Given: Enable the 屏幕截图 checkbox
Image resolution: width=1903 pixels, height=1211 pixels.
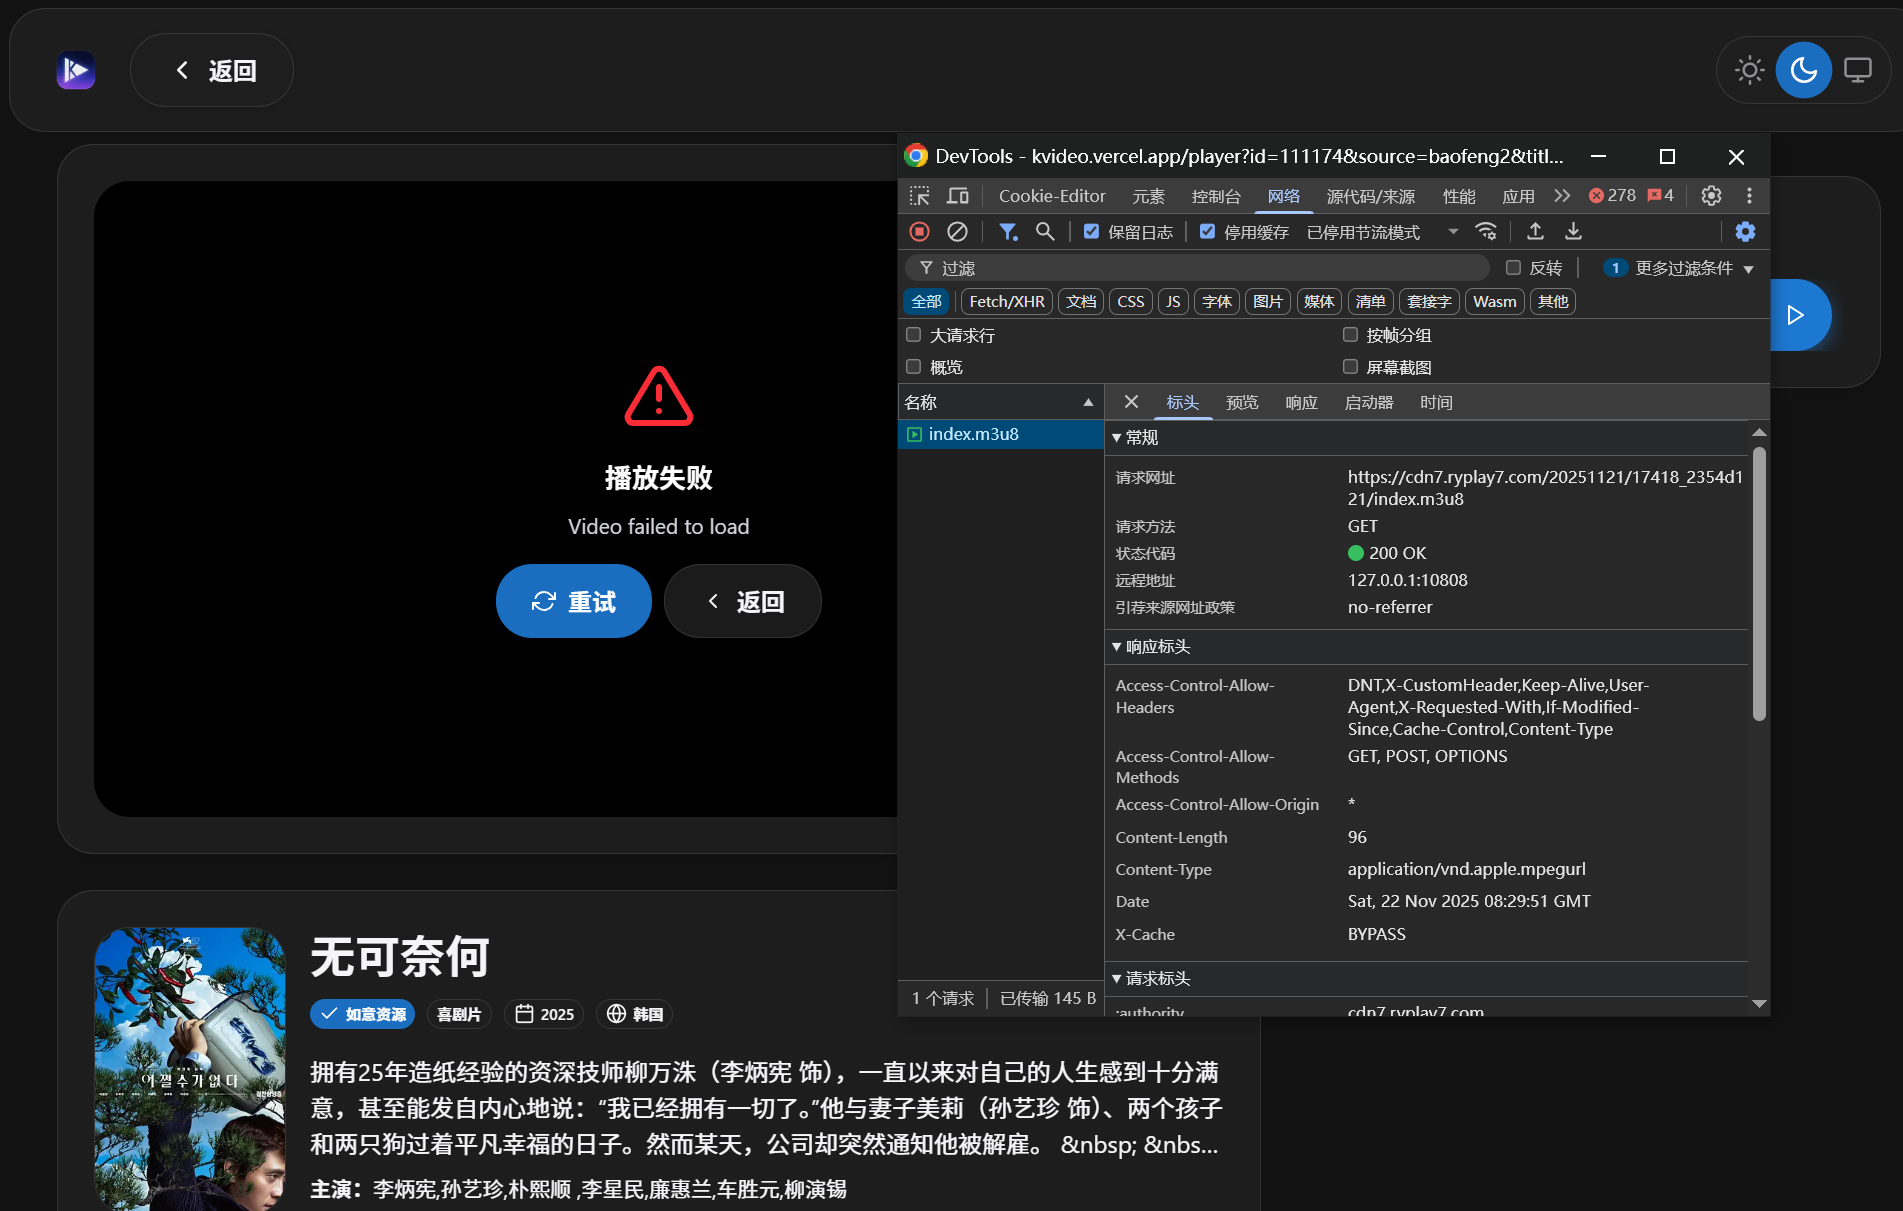Looking at the screenshot, I should (1350, 367).
